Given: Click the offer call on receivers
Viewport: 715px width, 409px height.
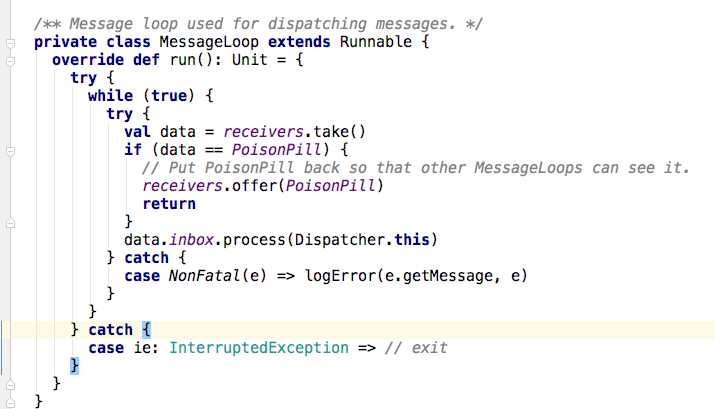Looking at the screenshot, I should pyautogui.click(x=255, y=185).
